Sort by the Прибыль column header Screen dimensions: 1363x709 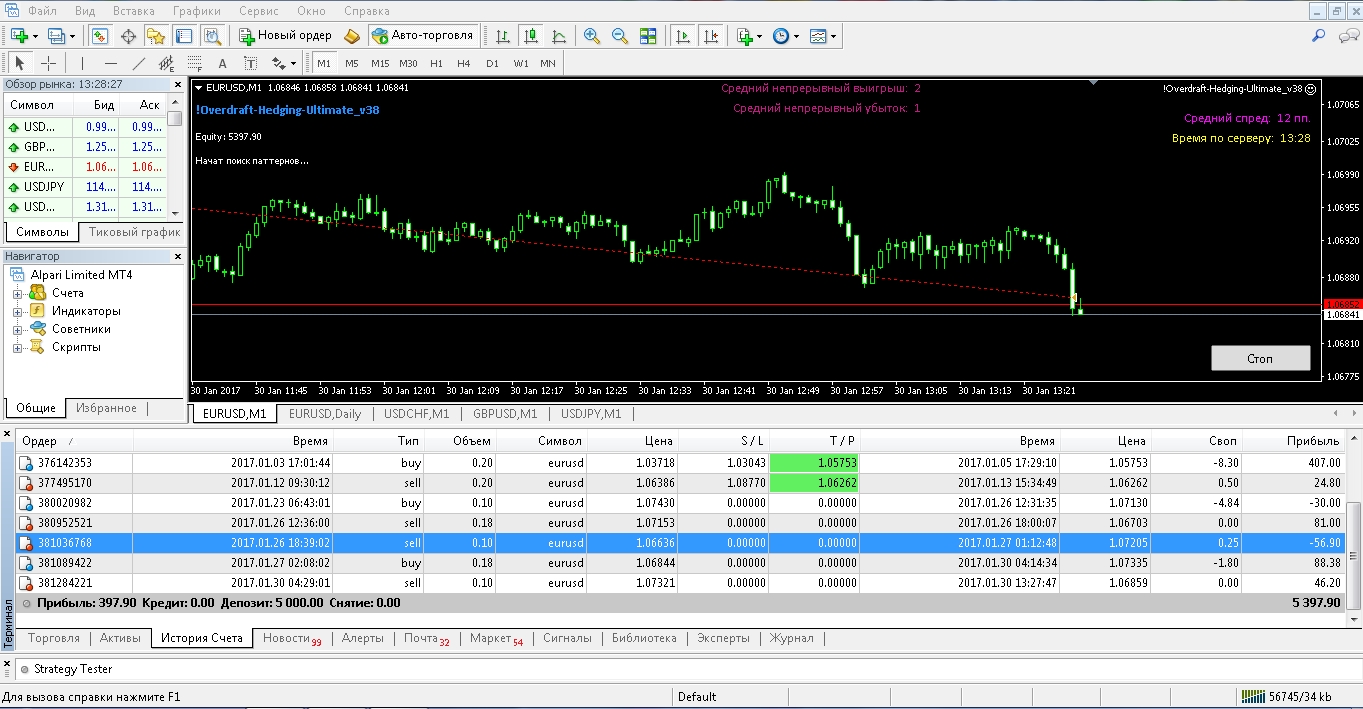pos(1294,441)
